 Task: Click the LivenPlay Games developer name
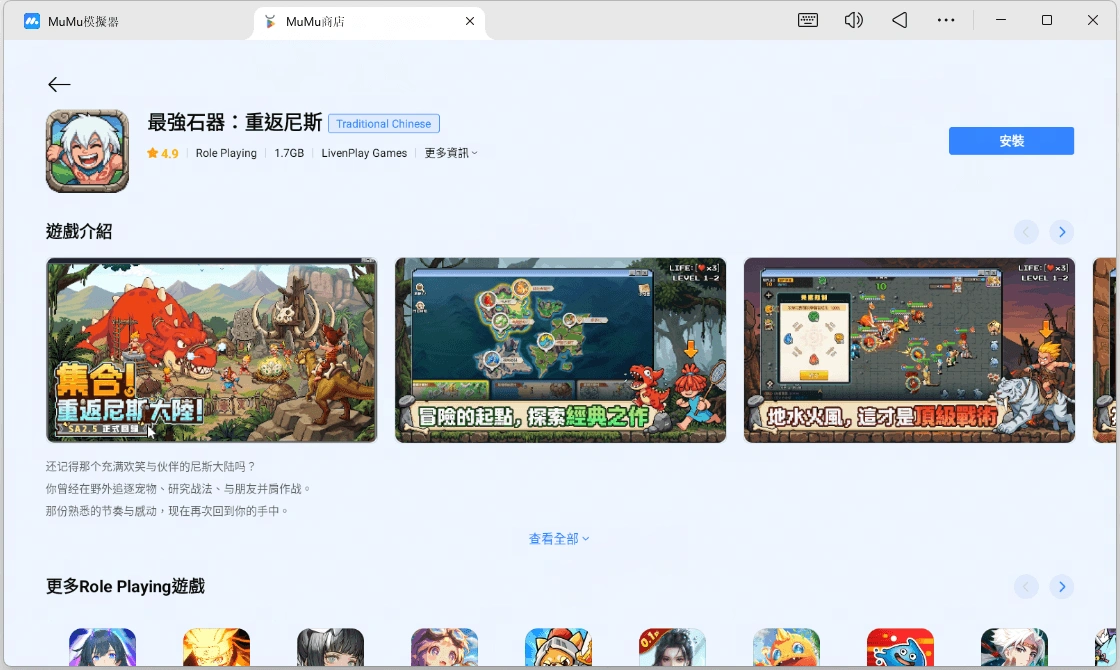click(x=364, y=153)
